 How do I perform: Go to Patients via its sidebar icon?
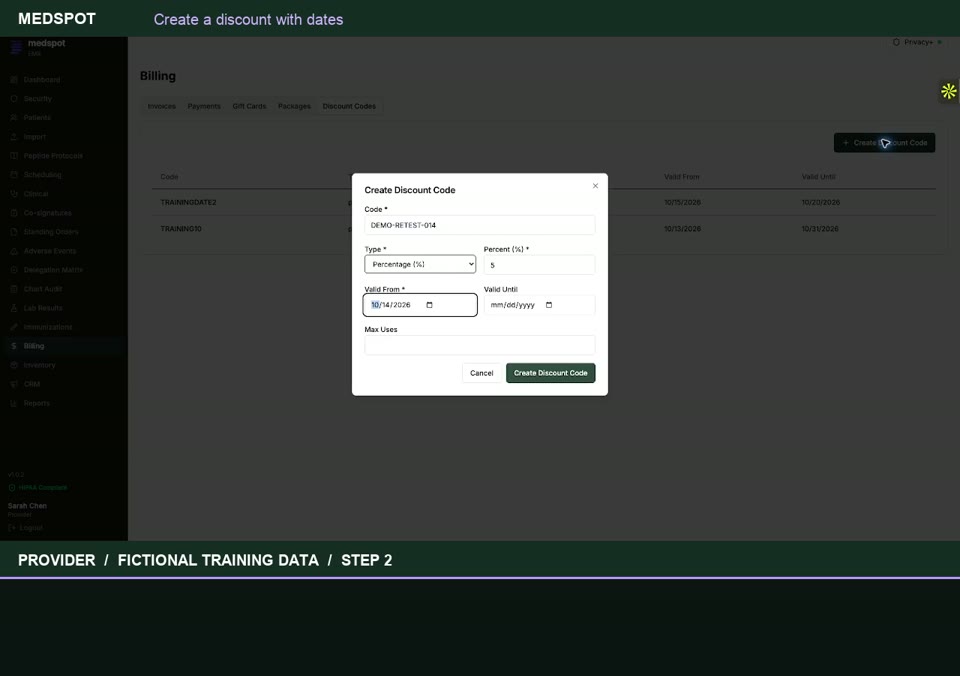tap(14, 118)
